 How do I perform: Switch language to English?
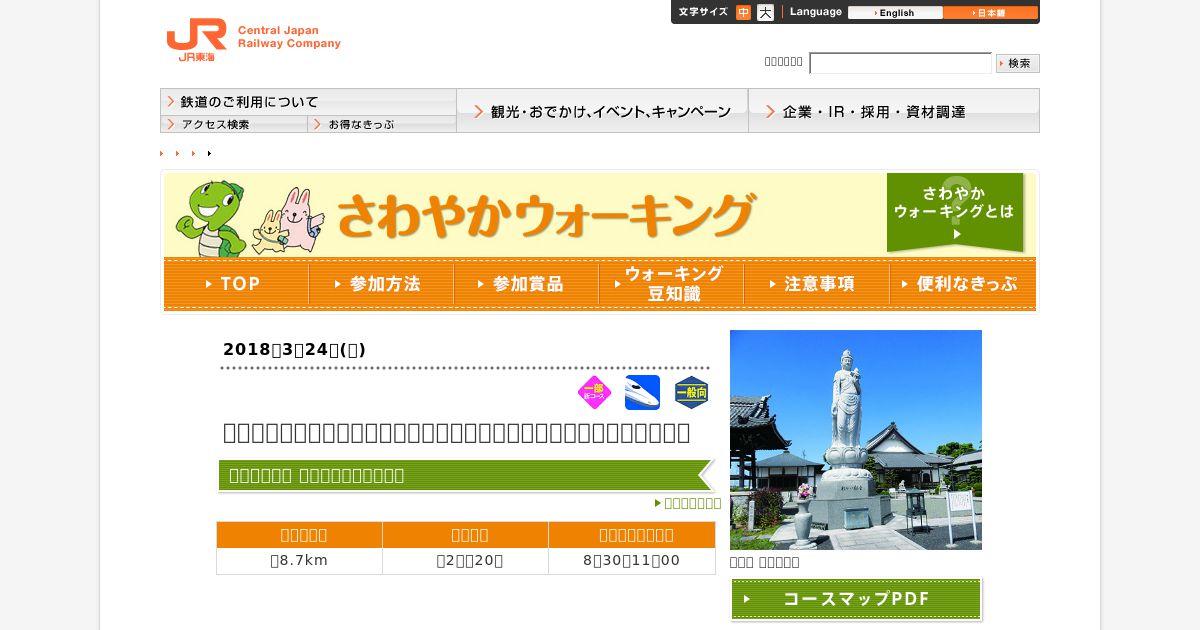pyautogui.click(x=895, y=13)
